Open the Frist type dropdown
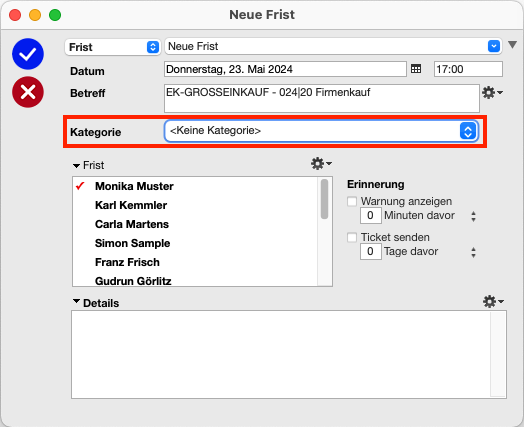 tap(113, 47)
